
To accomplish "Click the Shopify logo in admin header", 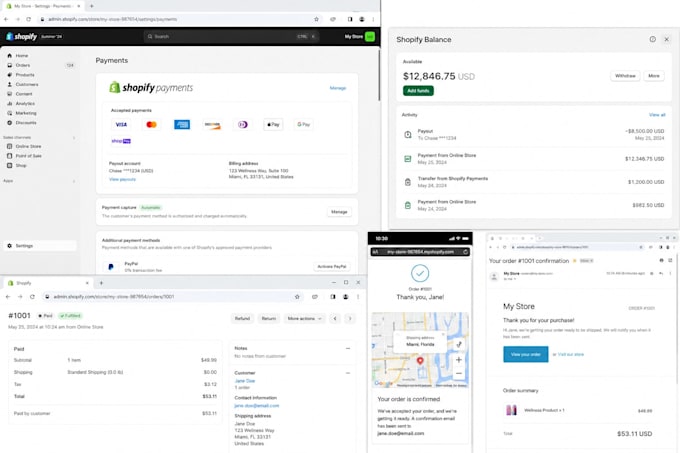I will pyautogui.click(x=22, y=36).
